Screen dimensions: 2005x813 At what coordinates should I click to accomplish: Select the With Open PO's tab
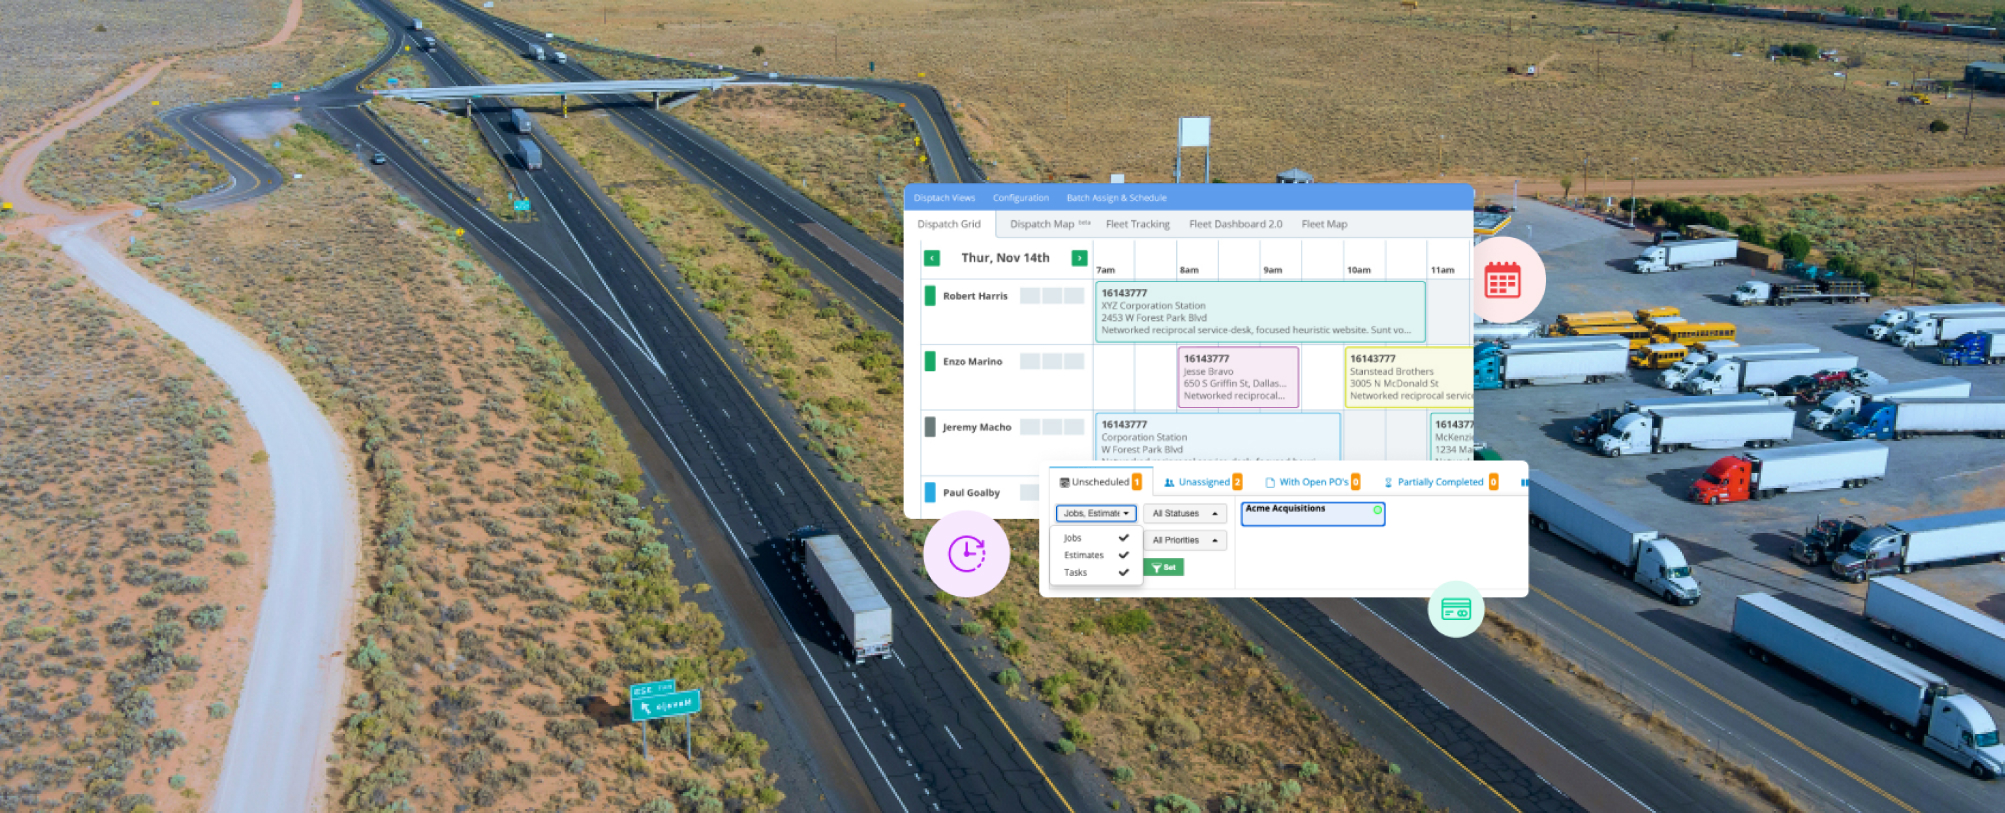click(x=1312, y=482)
